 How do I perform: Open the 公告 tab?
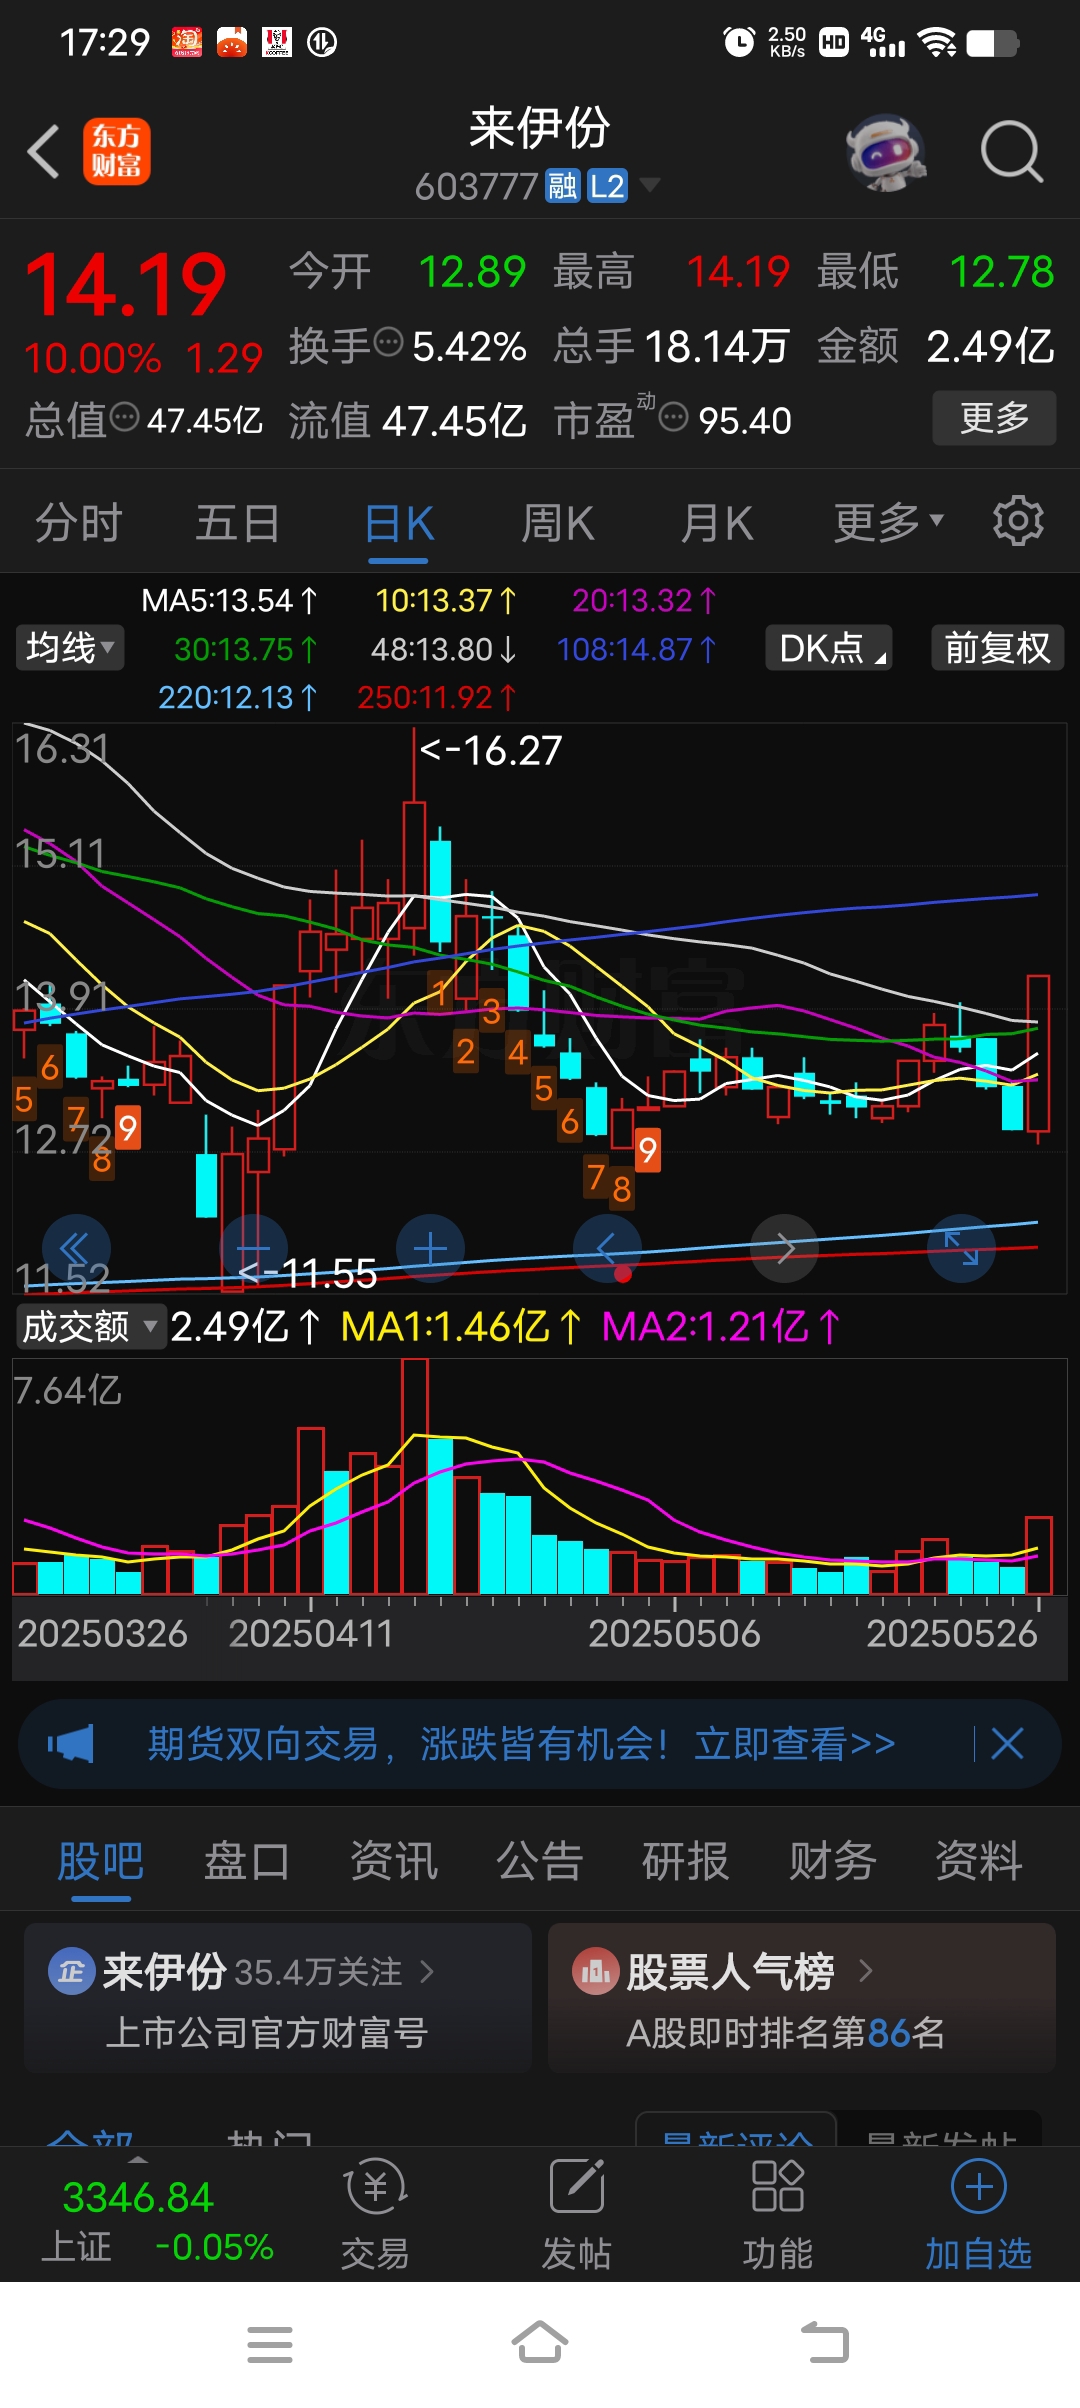click(x=539, y=1861)
